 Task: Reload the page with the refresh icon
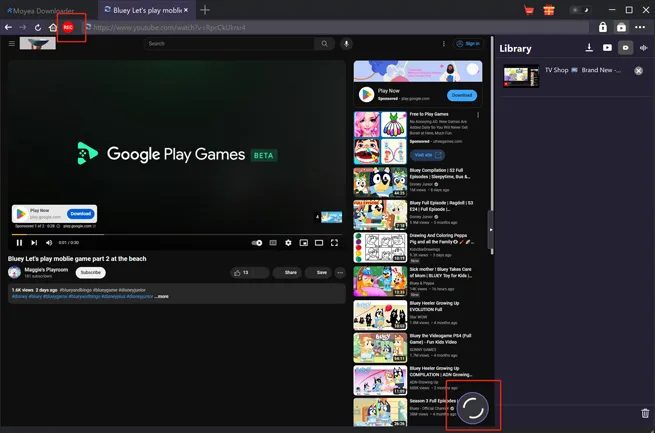pos(38,27)
